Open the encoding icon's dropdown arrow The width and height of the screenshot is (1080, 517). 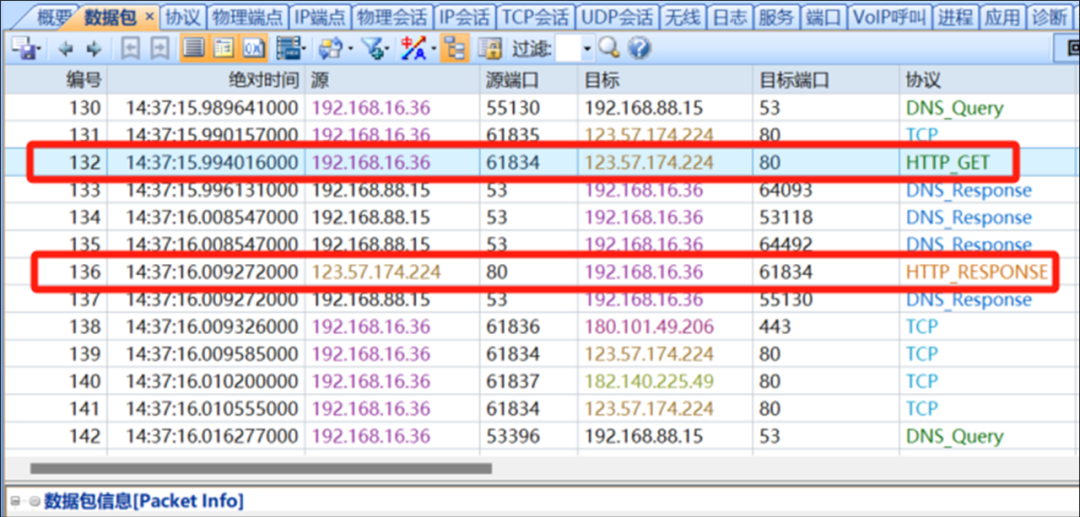coord(433,49)
